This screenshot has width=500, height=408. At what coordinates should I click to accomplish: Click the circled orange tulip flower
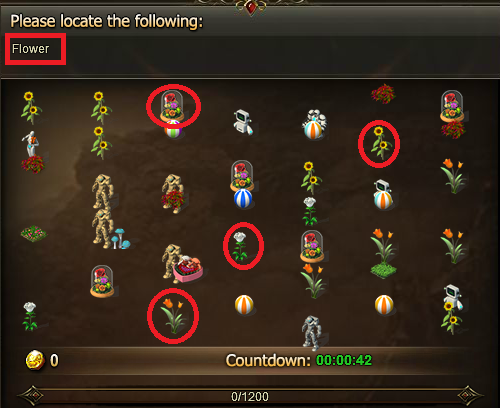173,315
